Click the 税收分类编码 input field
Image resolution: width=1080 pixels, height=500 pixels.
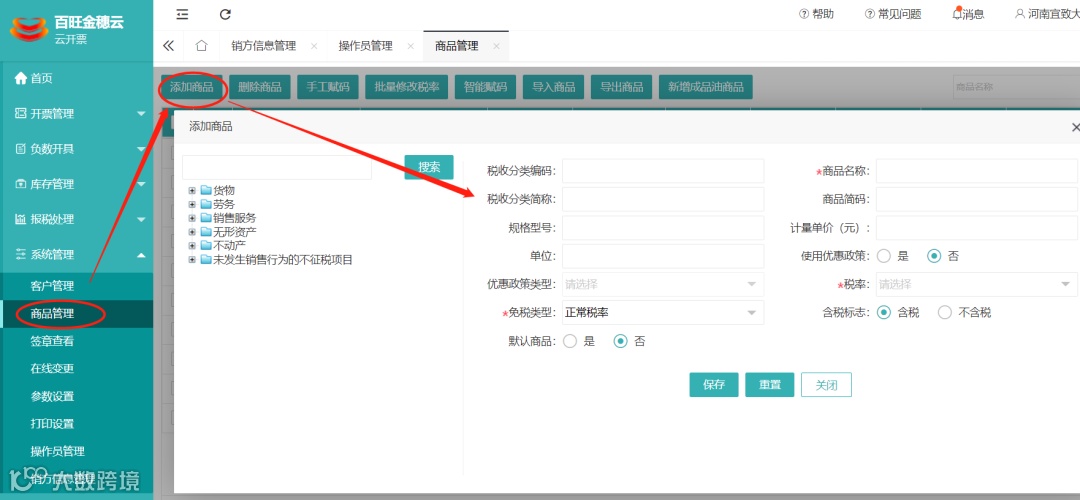click(663, 171)
